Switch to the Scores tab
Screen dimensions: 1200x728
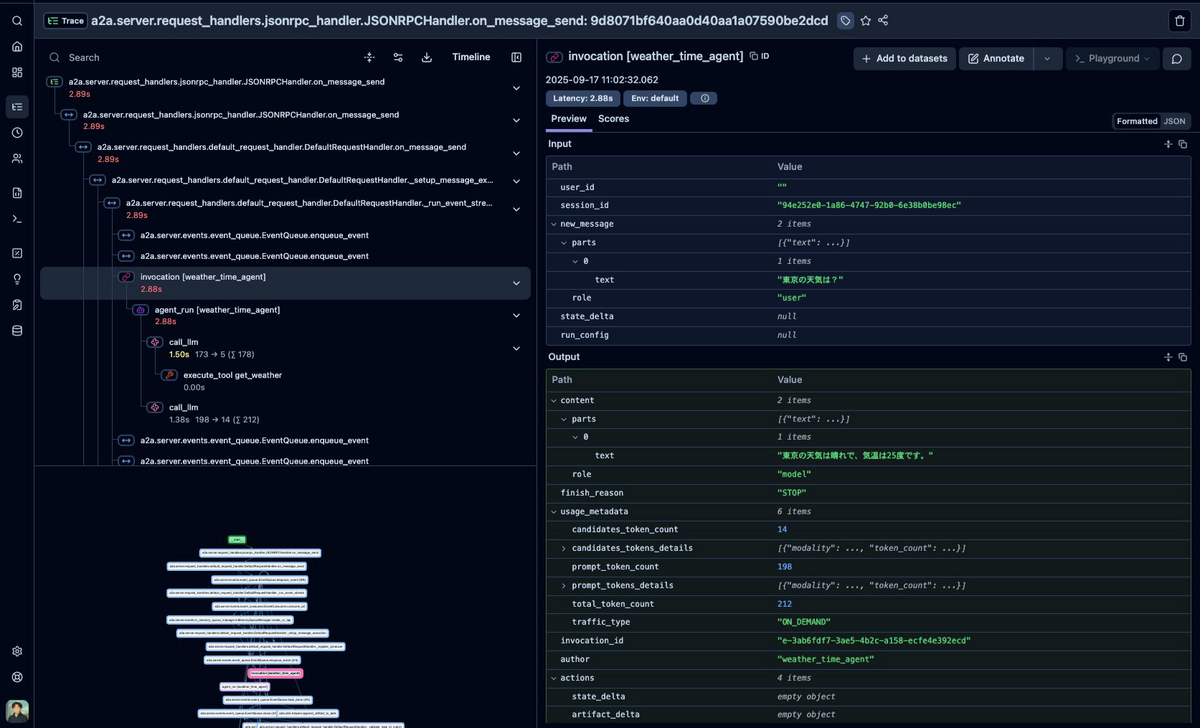[x=613, y=119]
